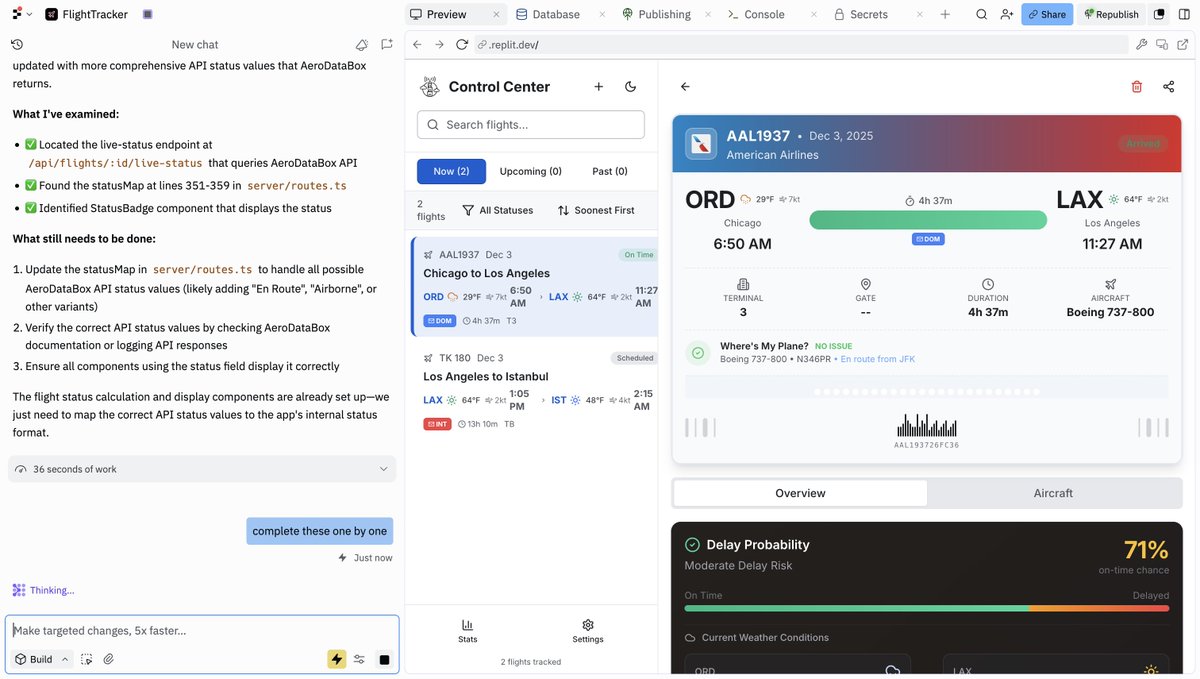Open the Publishing tab
This screenshot has height=679, width=1200.
click(657, 14)
